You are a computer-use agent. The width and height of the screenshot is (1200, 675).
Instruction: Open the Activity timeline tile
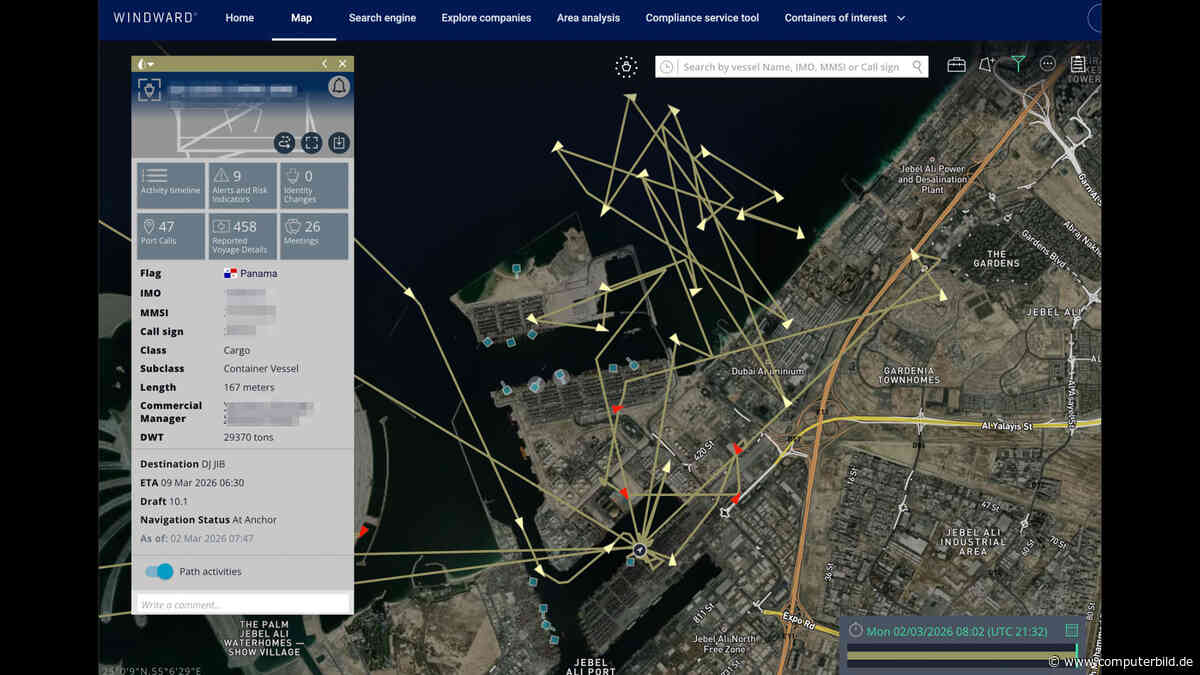pos(171,186)
